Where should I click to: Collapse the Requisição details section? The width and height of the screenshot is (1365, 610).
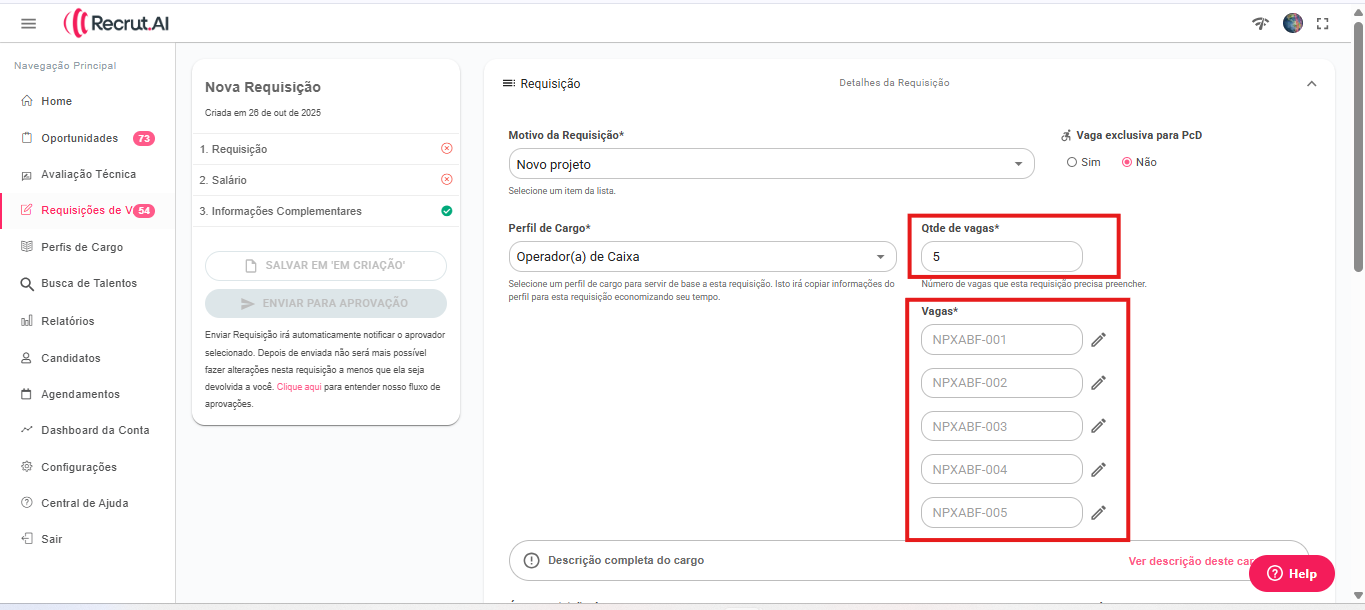[x=1311, y=84]
